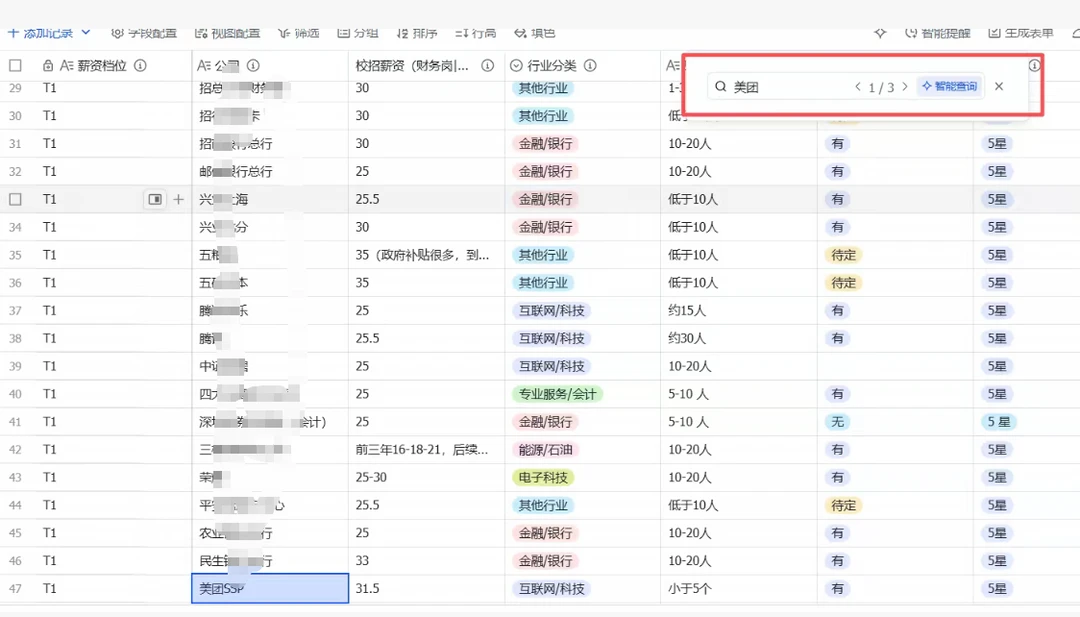Close the search box with the X
Viewport: 1080px width, 617px height.
click(x=999, y=86)
